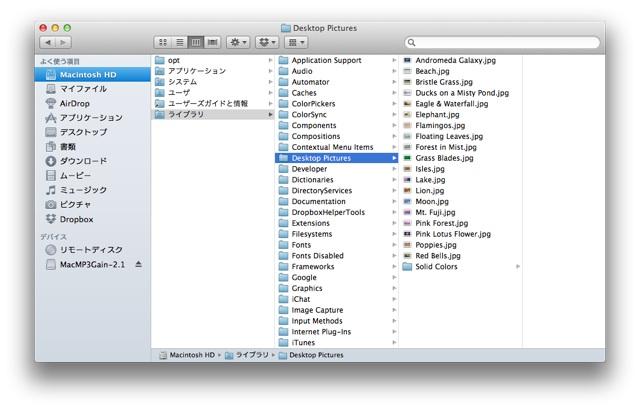Eject the MacMP3Gain-2.1 volume
Image resolution: width=640 pixels, height=410 pixels.
click(x=139, y=264)
